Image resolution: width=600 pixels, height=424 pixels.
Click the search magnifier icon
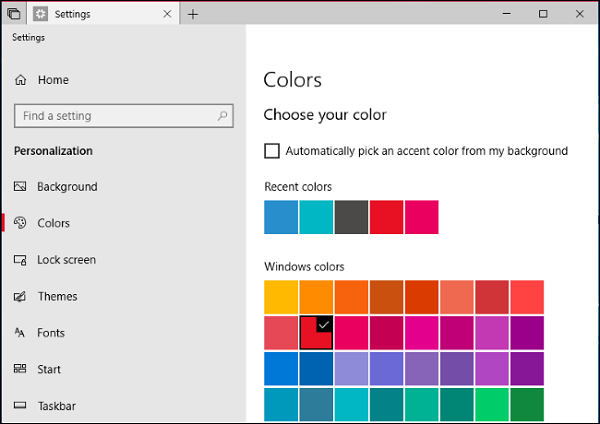pyautogui.click(x=222, y=116)
